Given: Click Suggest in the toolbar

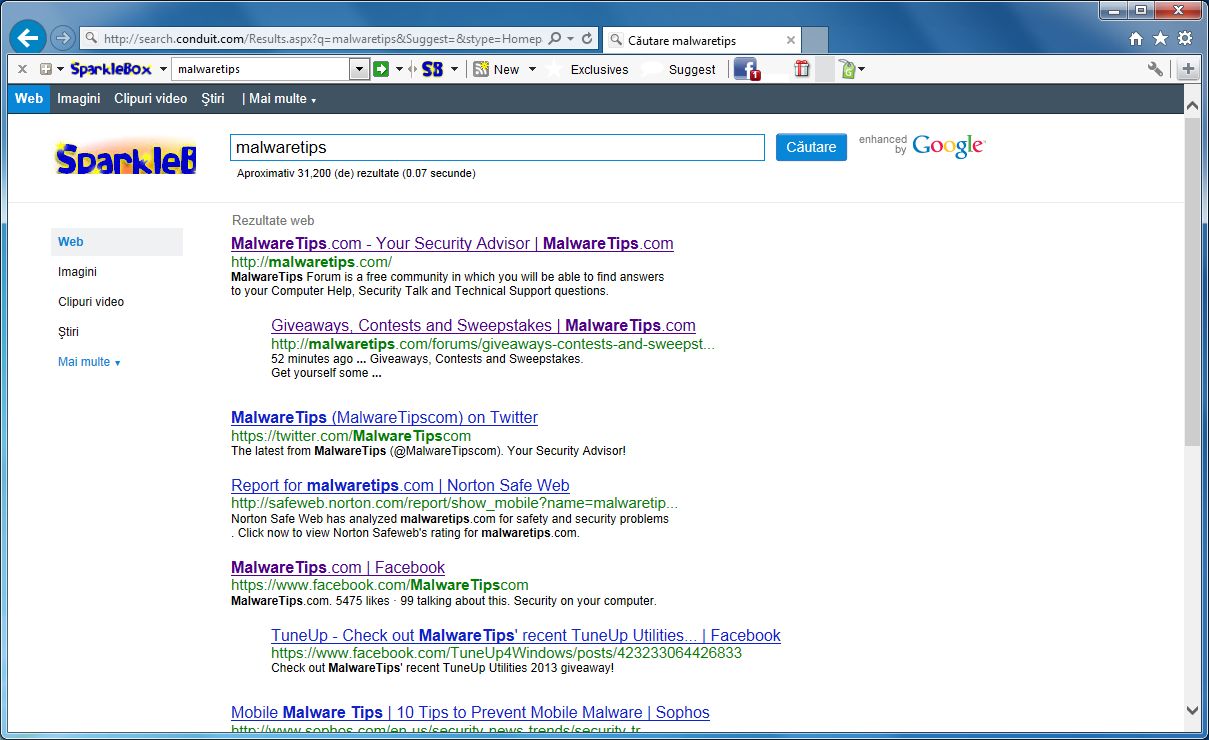Looking at the screenshot, I should tap(692, 69).
